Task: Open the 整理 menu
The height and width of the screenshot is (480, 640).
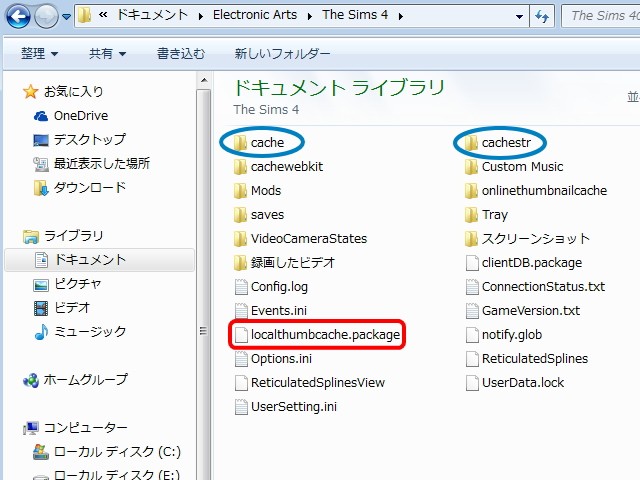Action: (x=39, y=53)
